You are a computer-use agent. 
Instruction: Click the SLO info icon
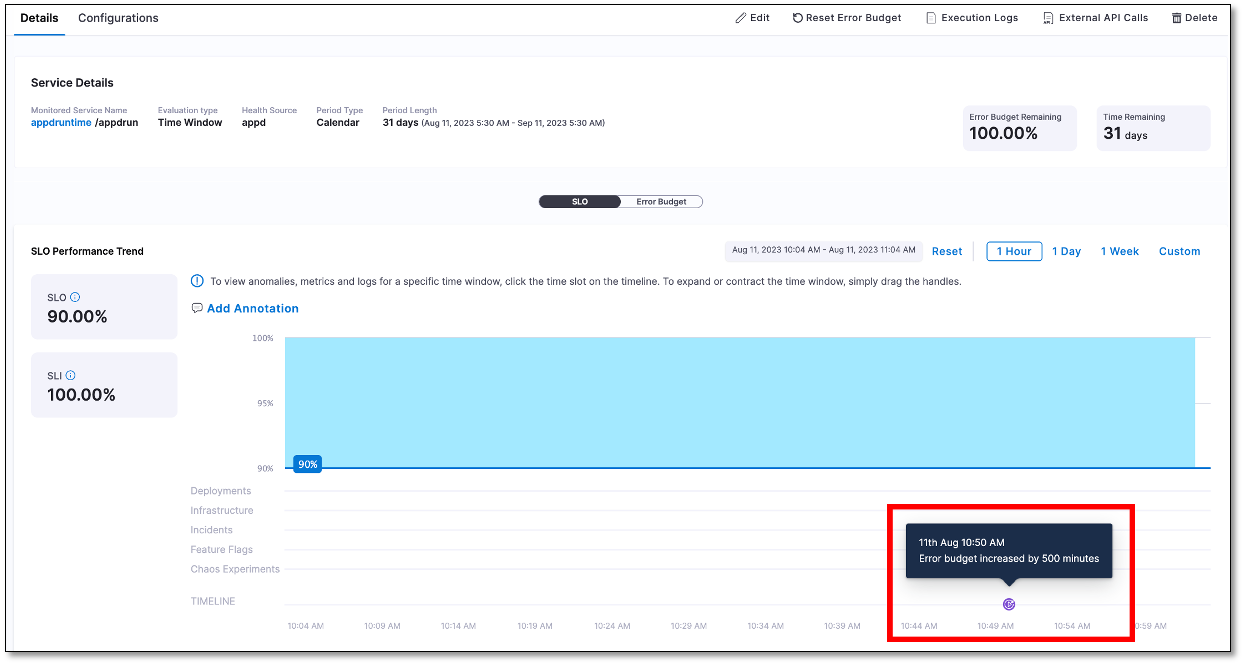click(x=75, y=297)
